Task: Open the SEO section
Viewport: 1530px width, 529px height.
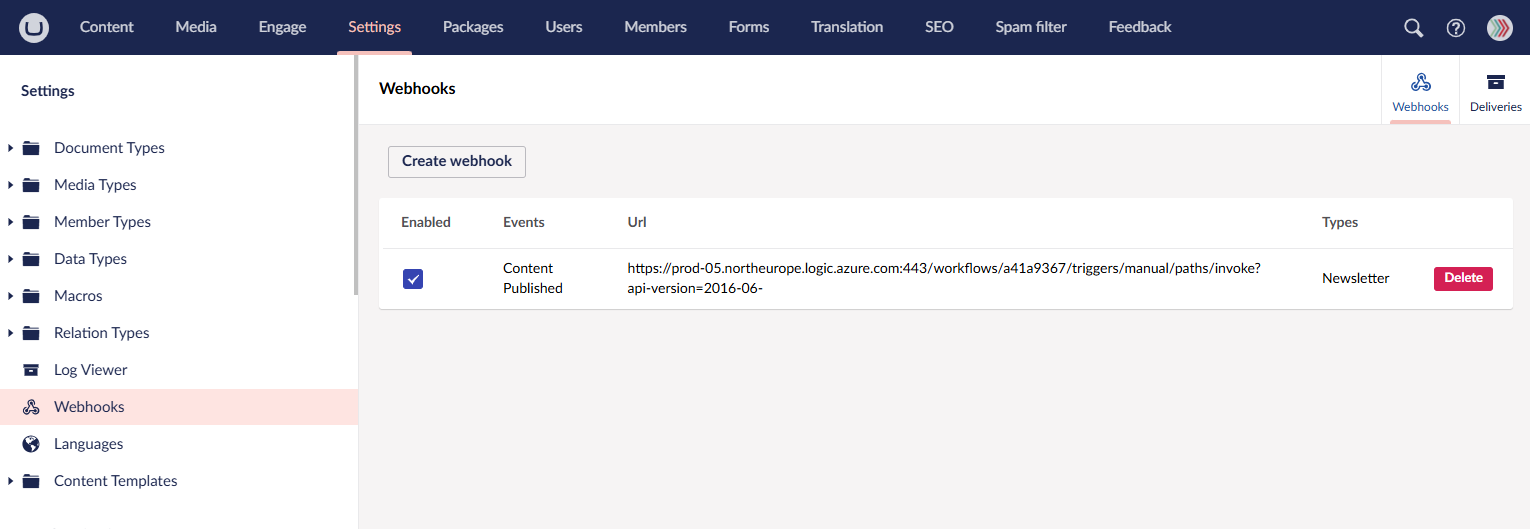Action: [x=939, y=27]
